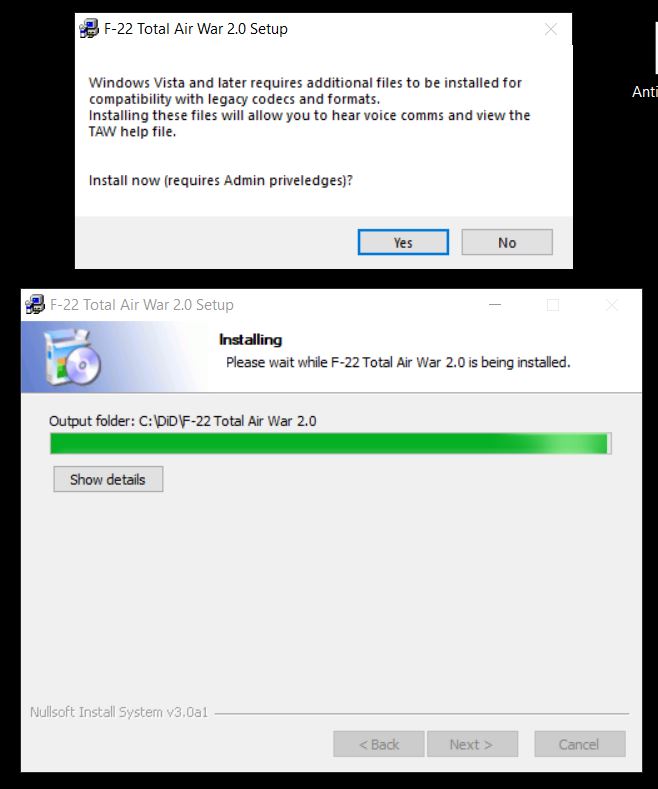
Task: Click the 'Install now' admin prompt text
Action: click(221, 180)
